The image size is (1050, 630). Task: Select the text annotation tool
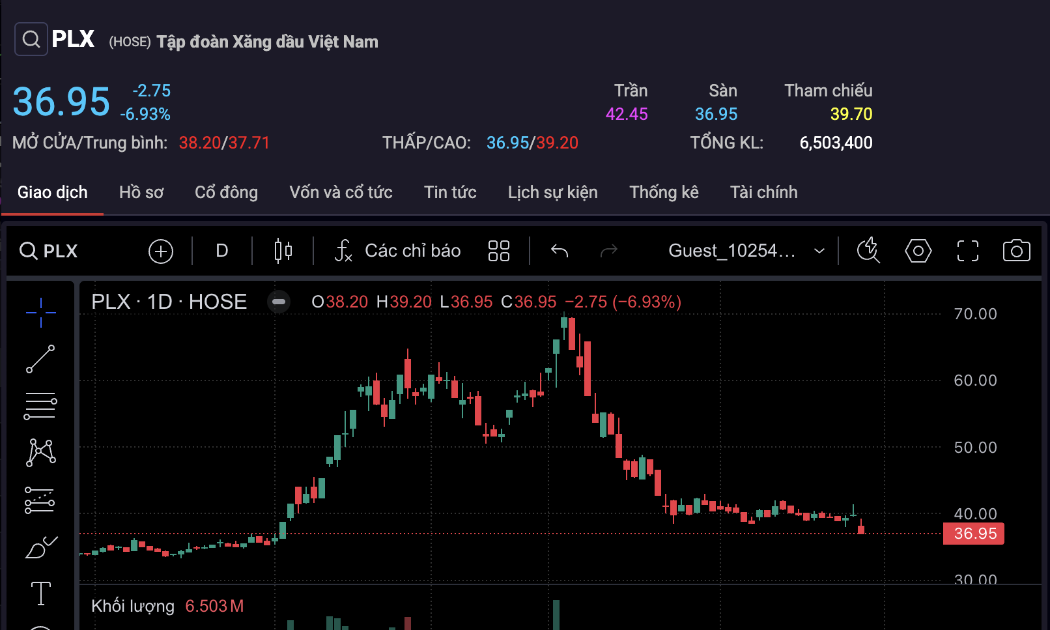click(x=40, y=594)
